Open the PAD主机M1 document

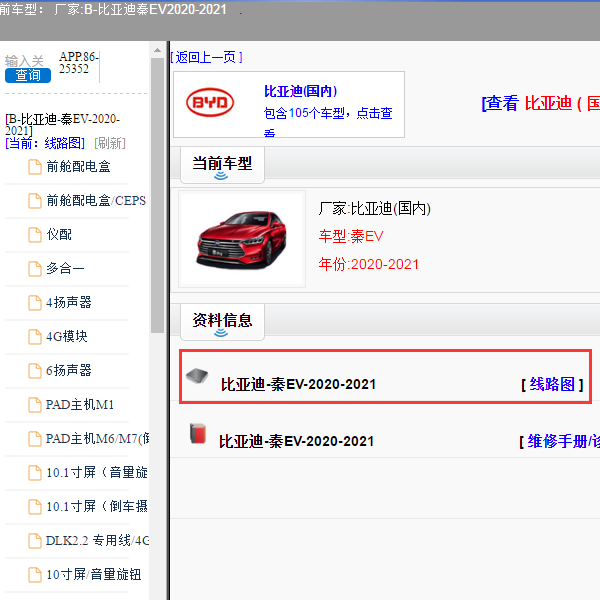tap(80, 405)
